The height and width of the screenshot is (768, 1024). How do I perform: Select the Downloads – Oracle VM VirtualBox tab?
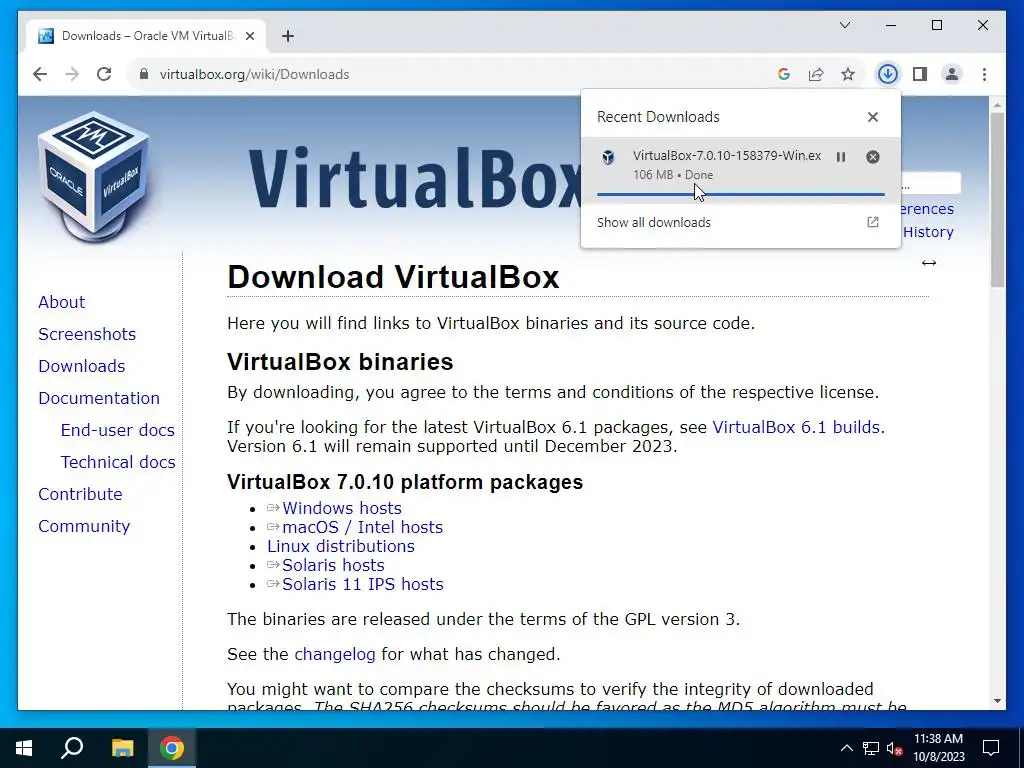145,36
